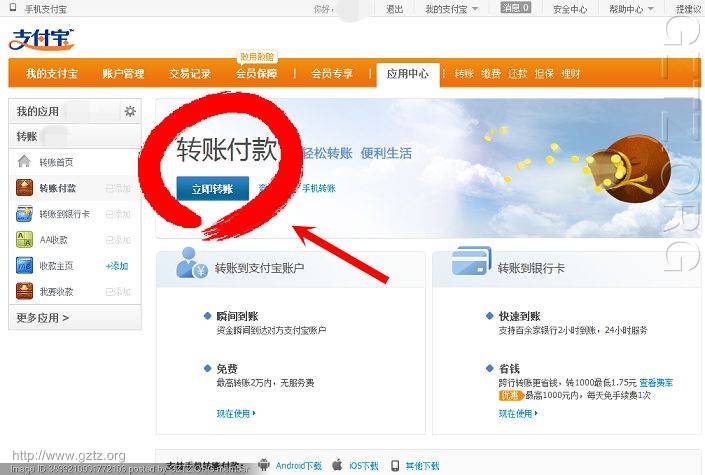Click the bank card icon beside 转账到银行卡
The height and width of the screenshot is (475, 705).
(471, 261)
